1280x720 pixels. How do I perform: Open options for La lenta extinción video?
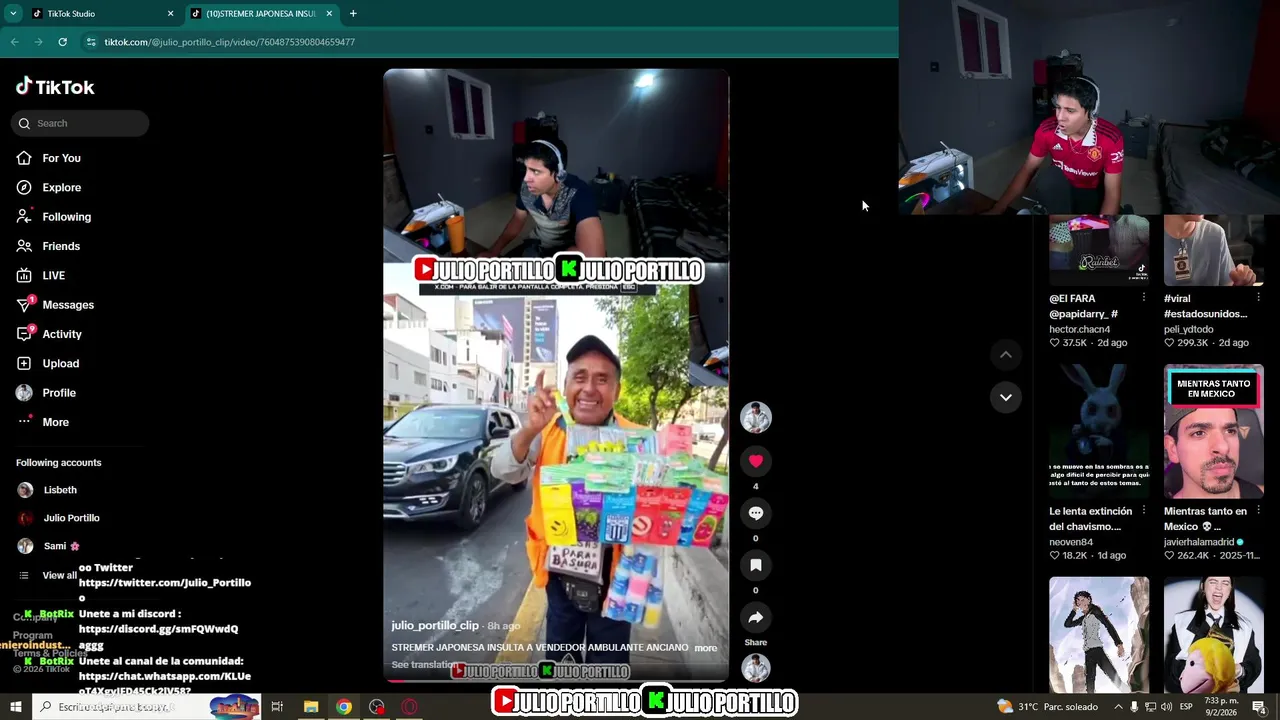1144,511
